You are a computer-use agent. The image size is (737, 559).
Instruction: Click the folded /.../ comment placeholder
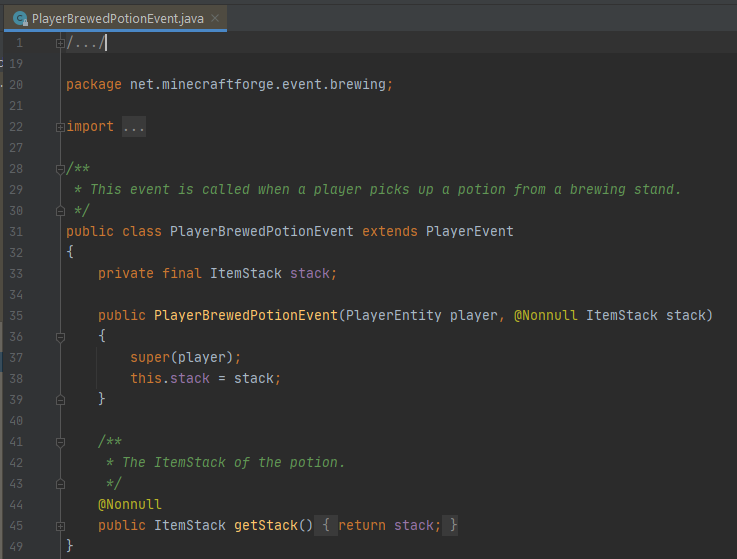[x=85, y=43]
